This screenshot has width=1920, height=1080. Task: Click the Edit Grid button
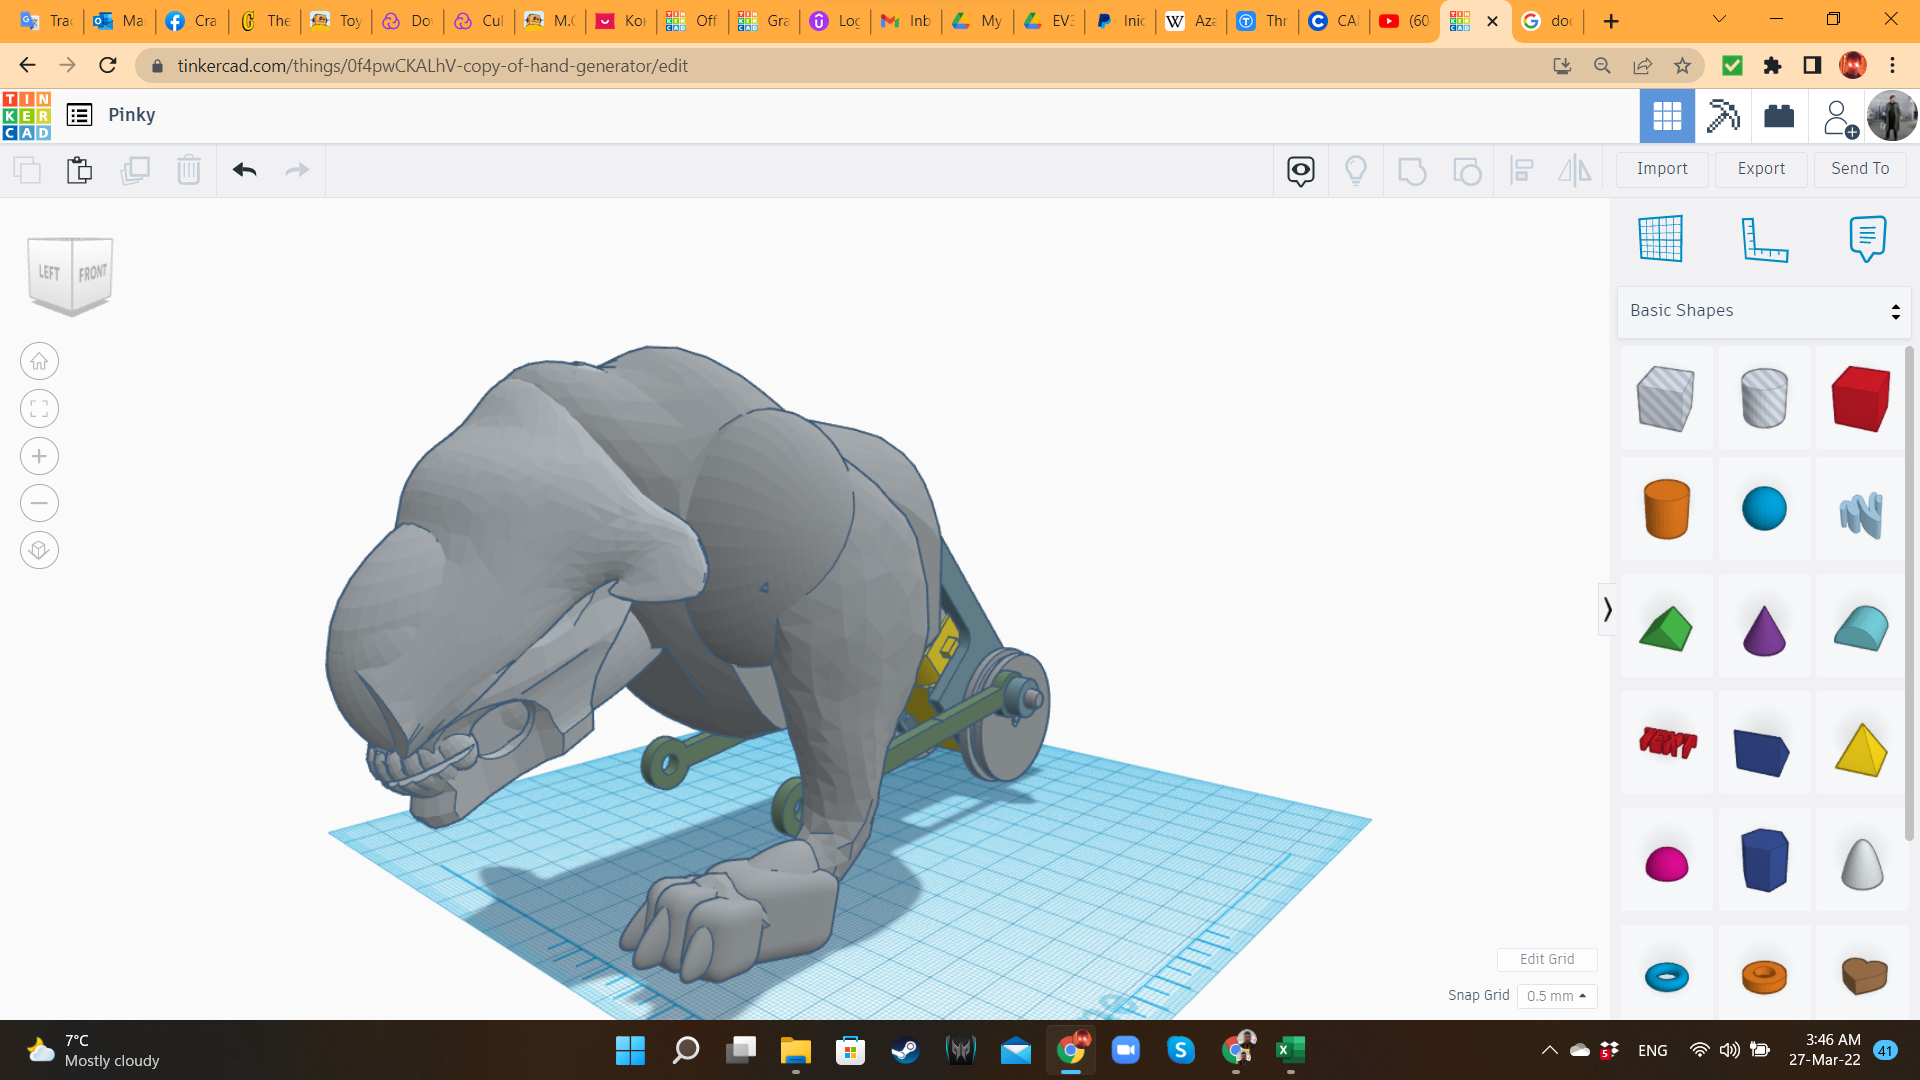click(x=1546, y=959)
